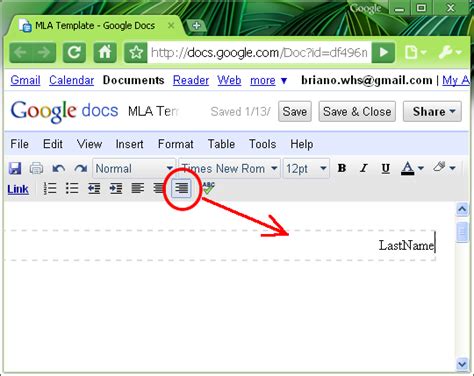
Task: Open highlight color dropdown arrow
Action: [x=452, y=168]
